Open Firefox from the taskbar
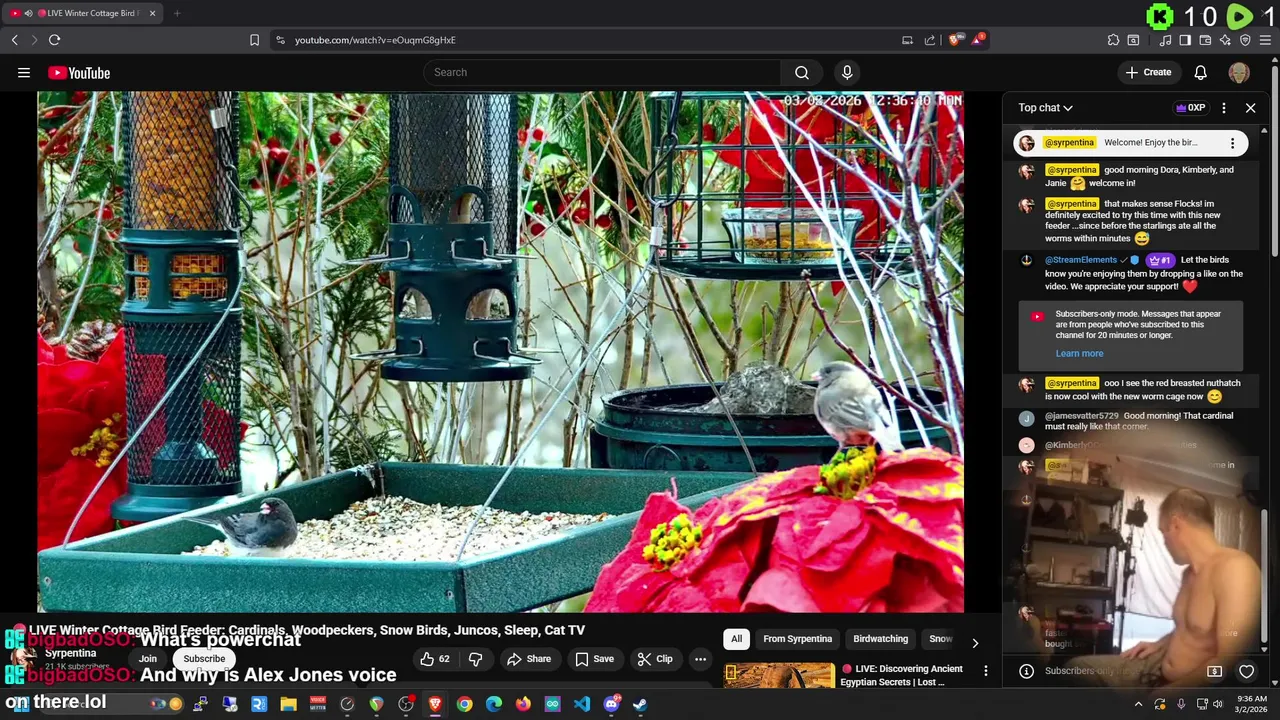This screenshot has height=720, width=1280. (523, 704)
